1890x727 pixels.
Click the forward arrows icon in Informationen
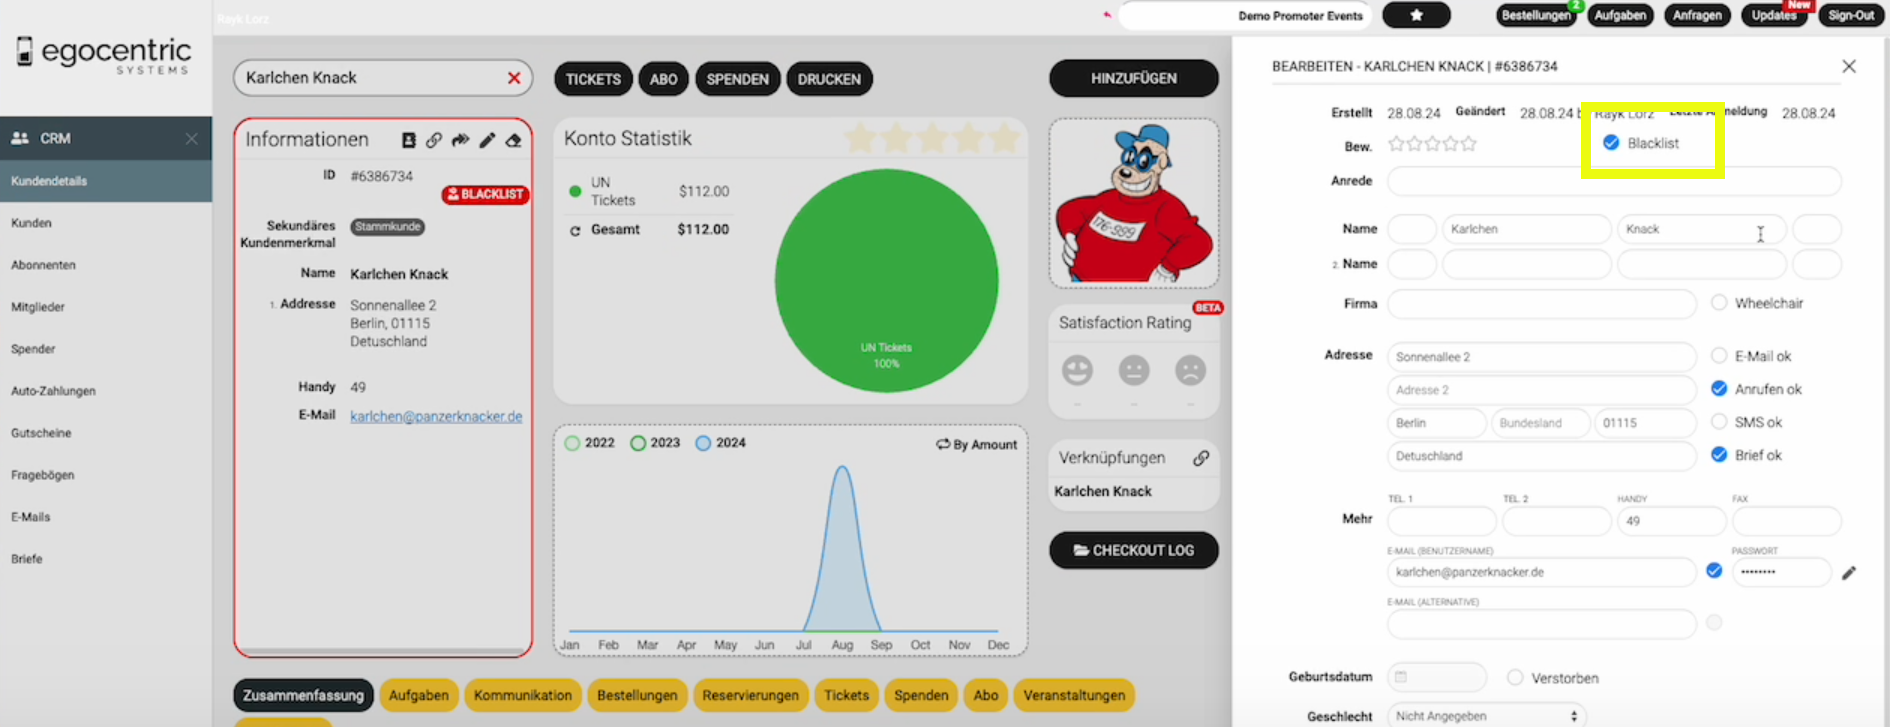tap(460, 140)
